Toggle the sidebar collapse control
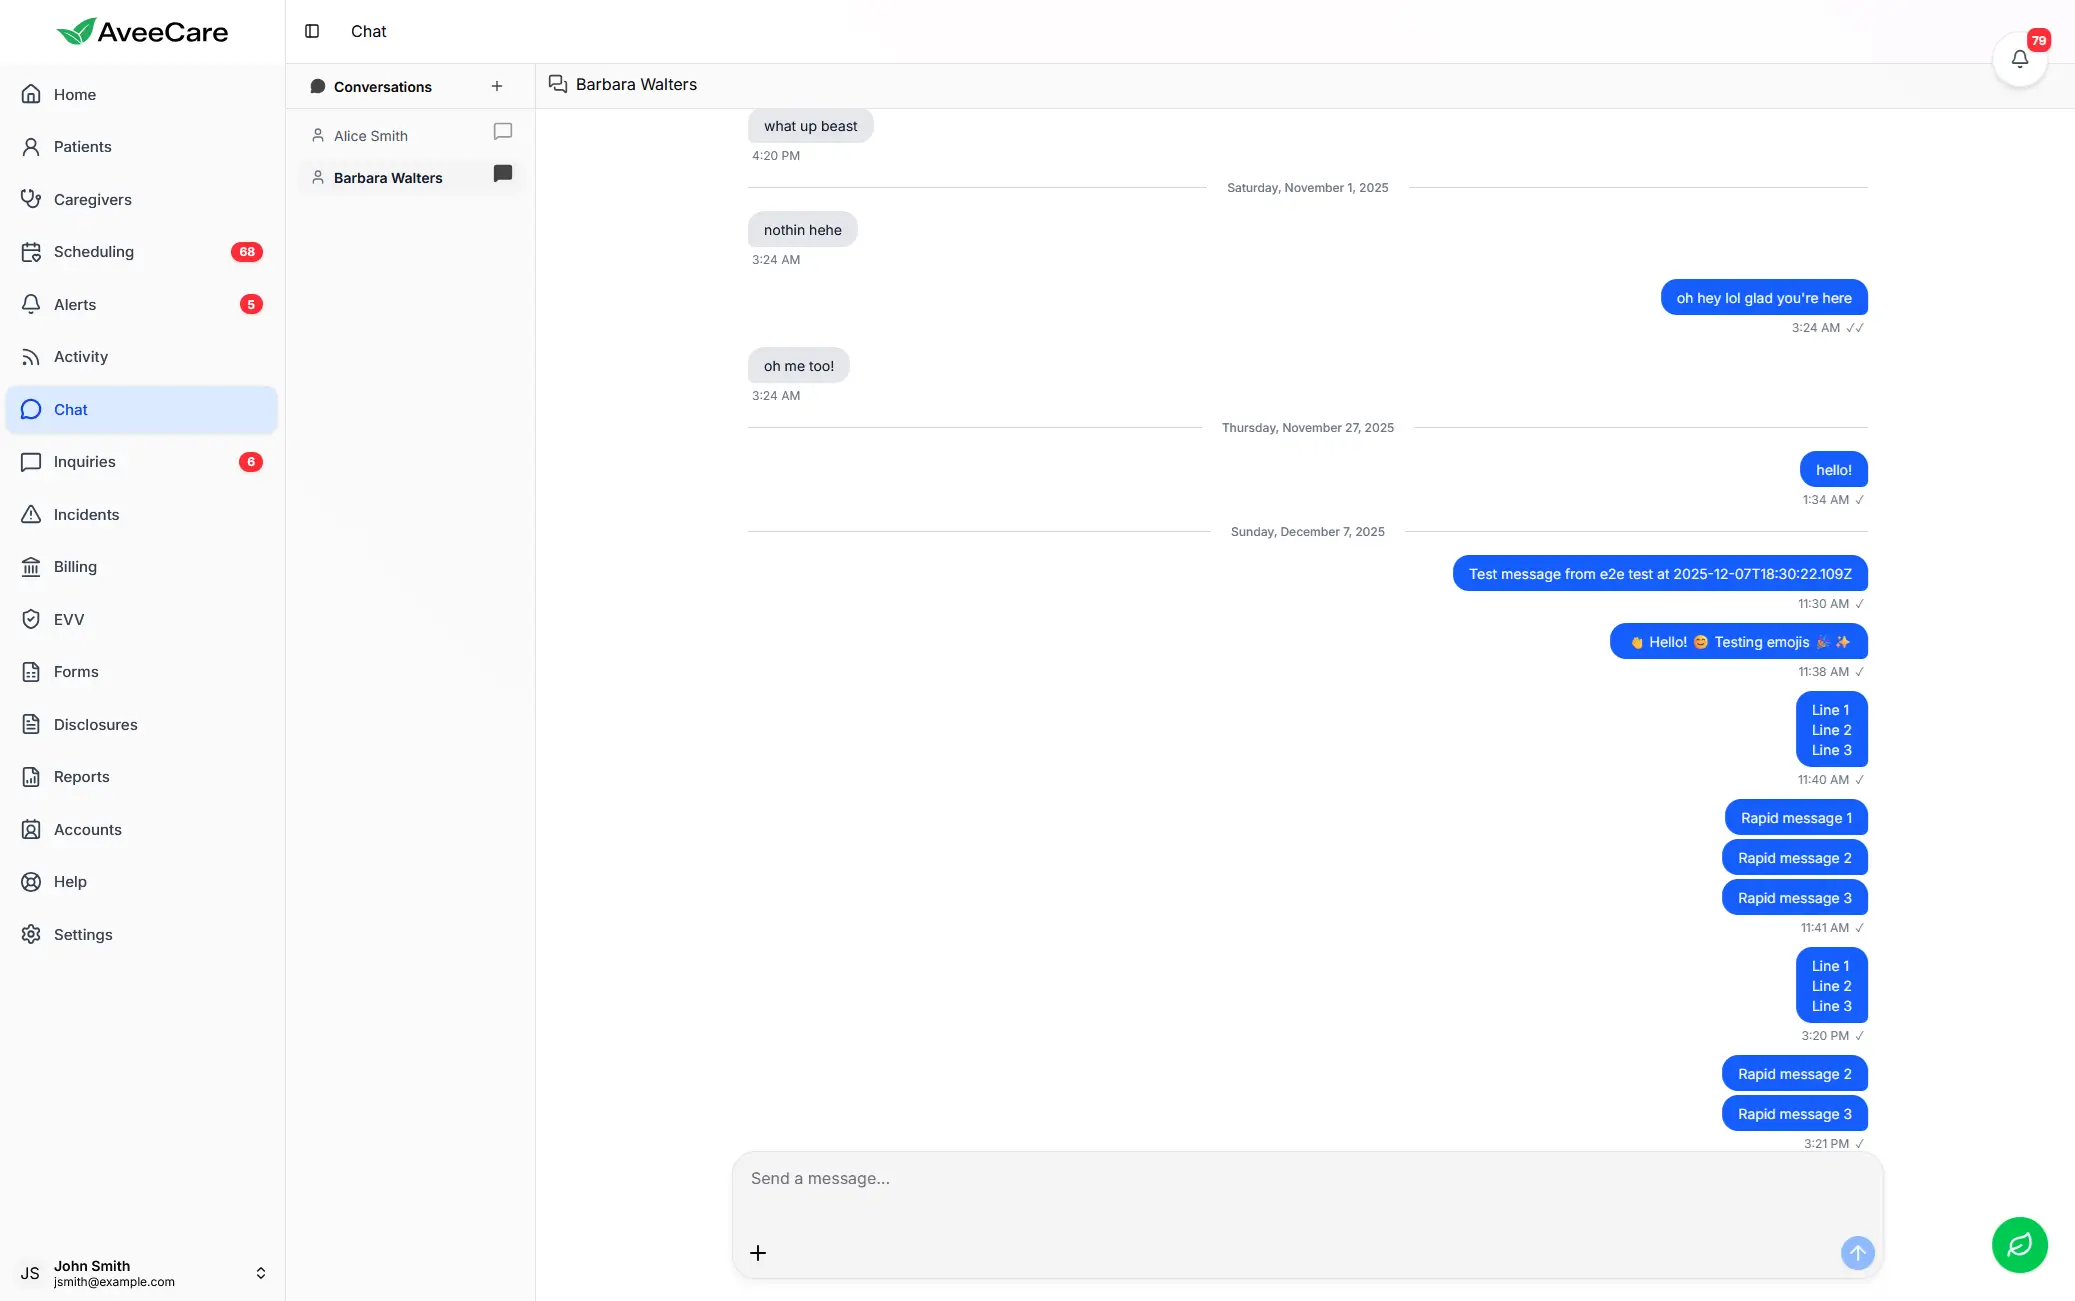2075x1301 pixels. click(313, 31)
